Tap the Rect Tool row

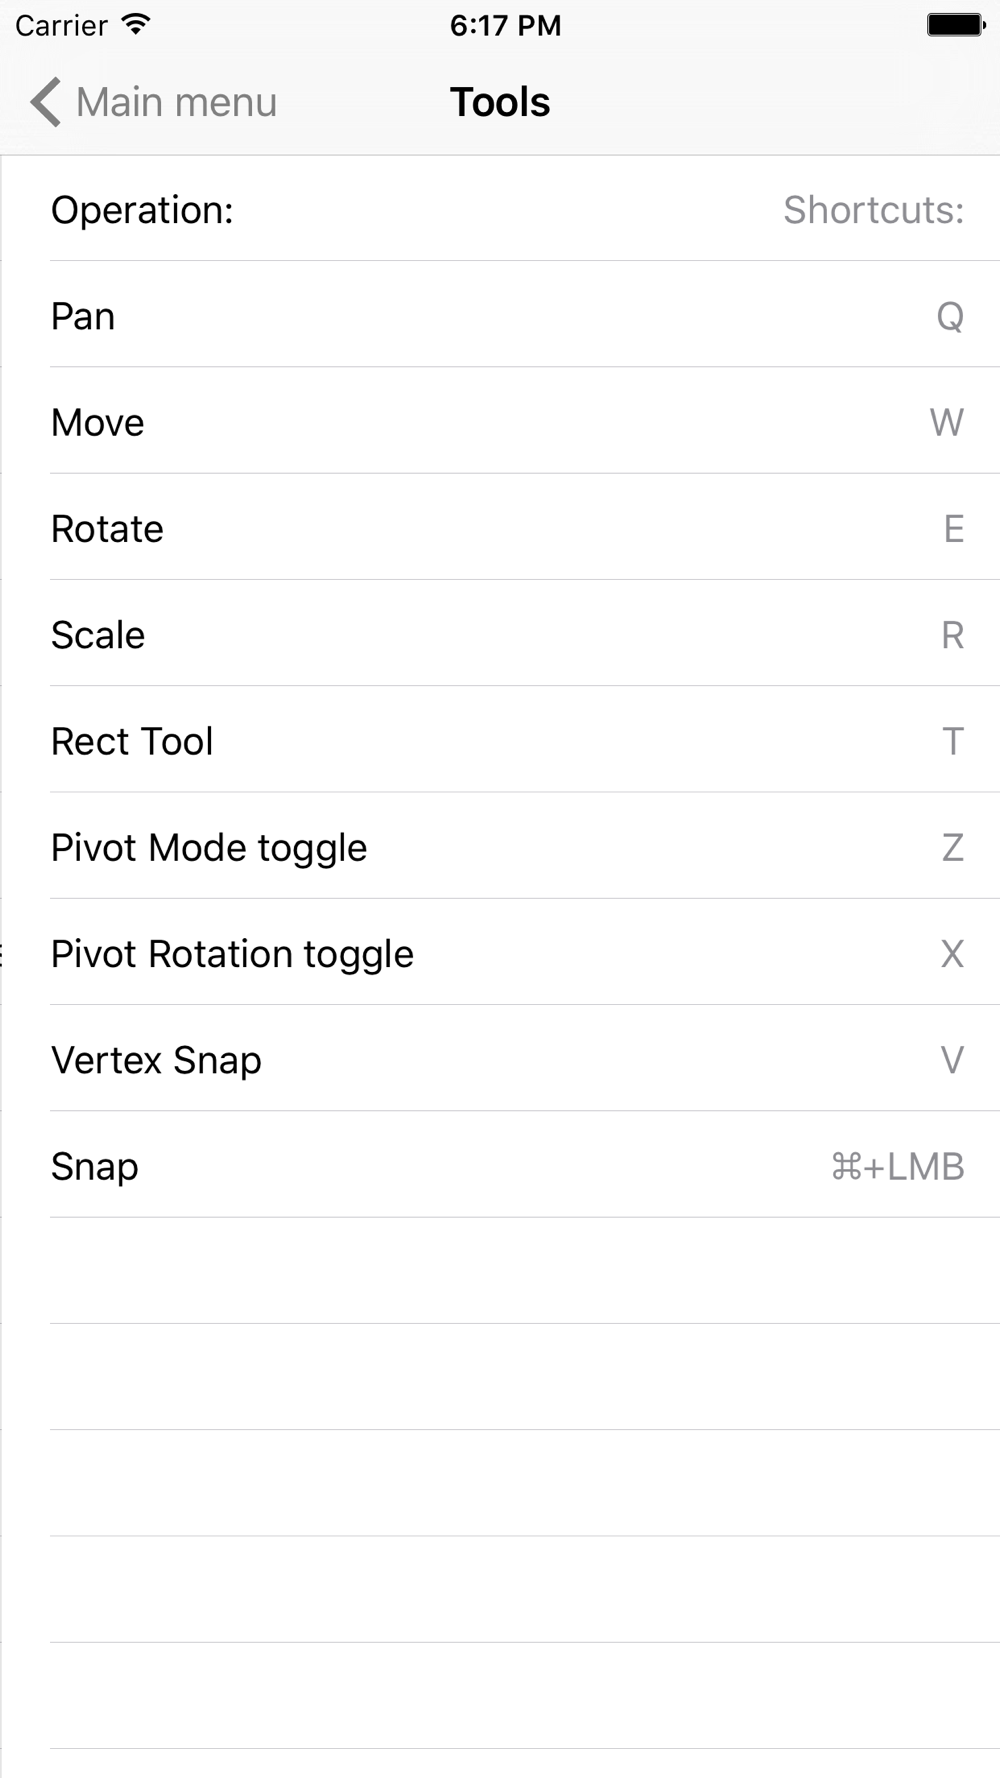(x=500, y=740)
